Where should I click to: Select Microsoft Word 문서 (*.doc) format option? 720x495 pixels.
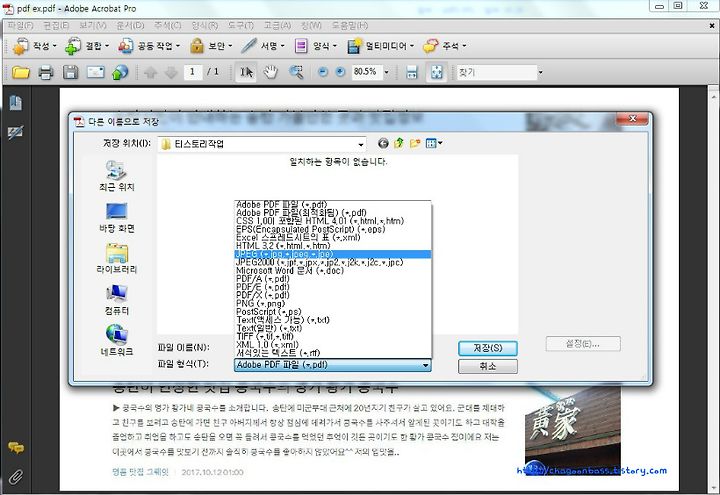(333, 270)
